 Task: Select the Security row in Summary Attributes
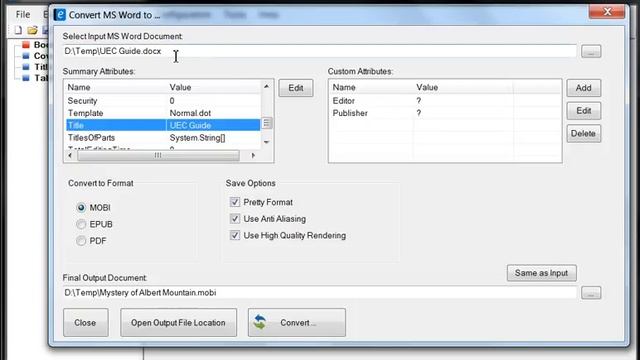[163, 101]
